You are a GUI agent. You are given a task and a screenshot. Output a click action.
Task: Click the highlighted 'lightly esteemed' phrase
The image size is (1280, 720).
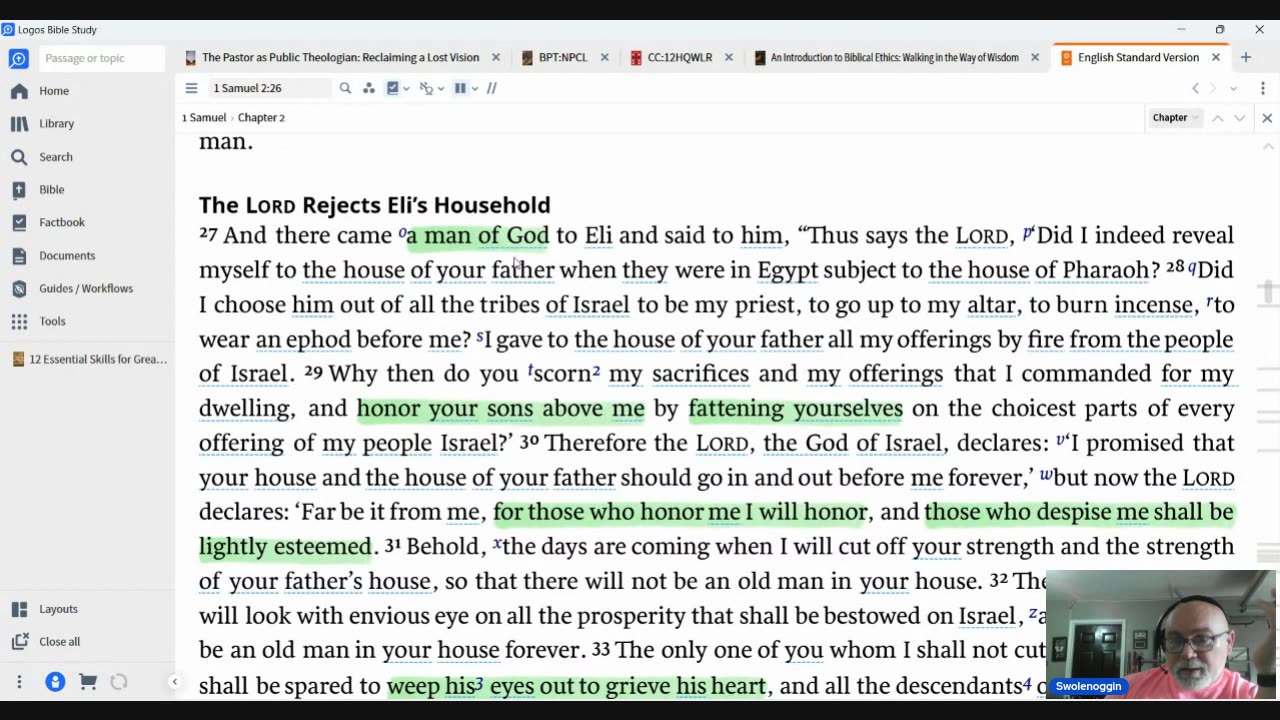point(285,547)
